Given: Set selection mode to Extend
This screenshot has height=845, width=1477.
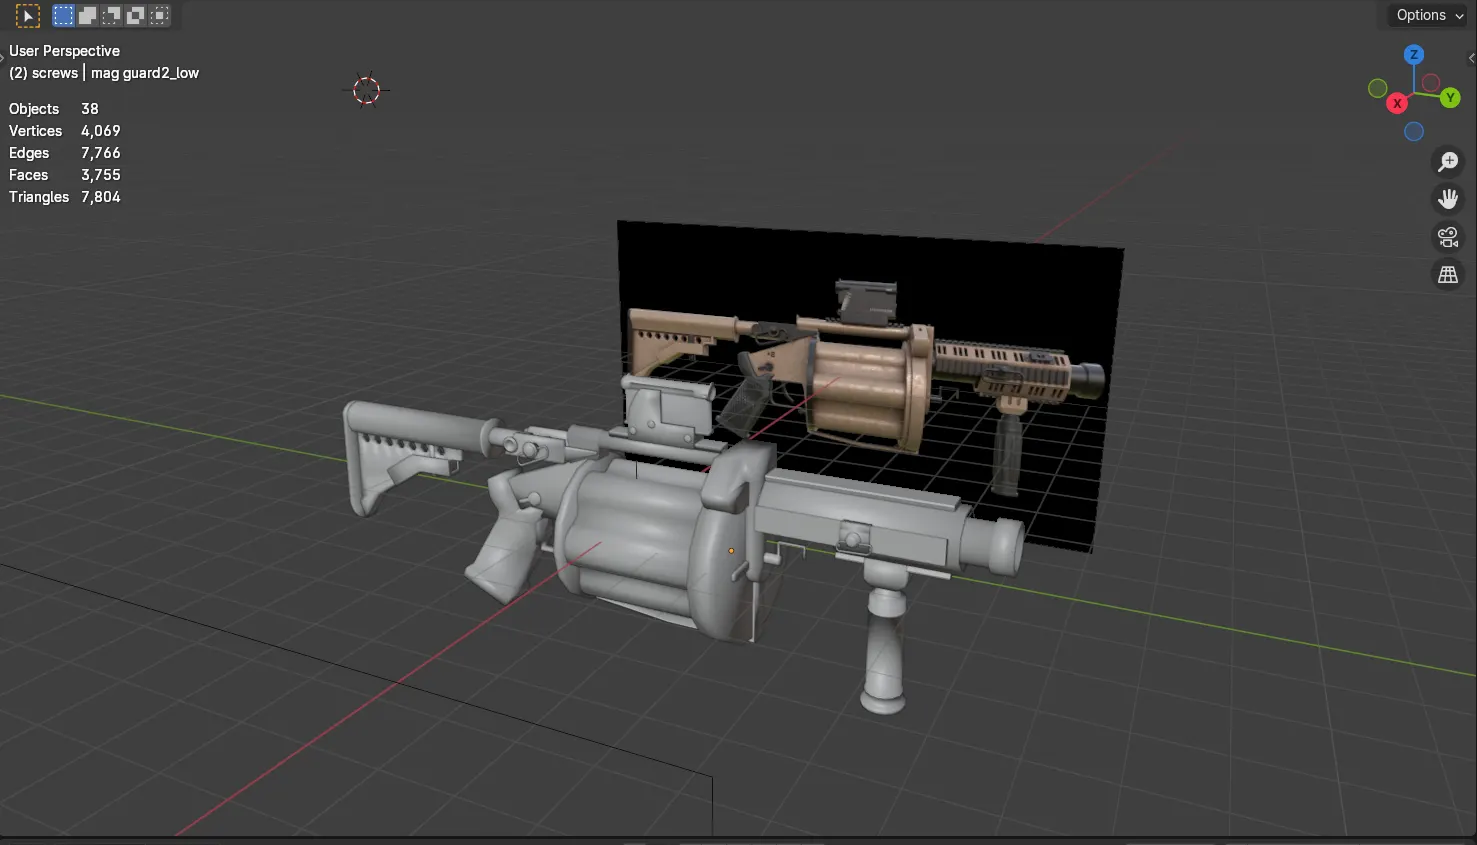Looking at the screenshot, I should click(87, 16).
